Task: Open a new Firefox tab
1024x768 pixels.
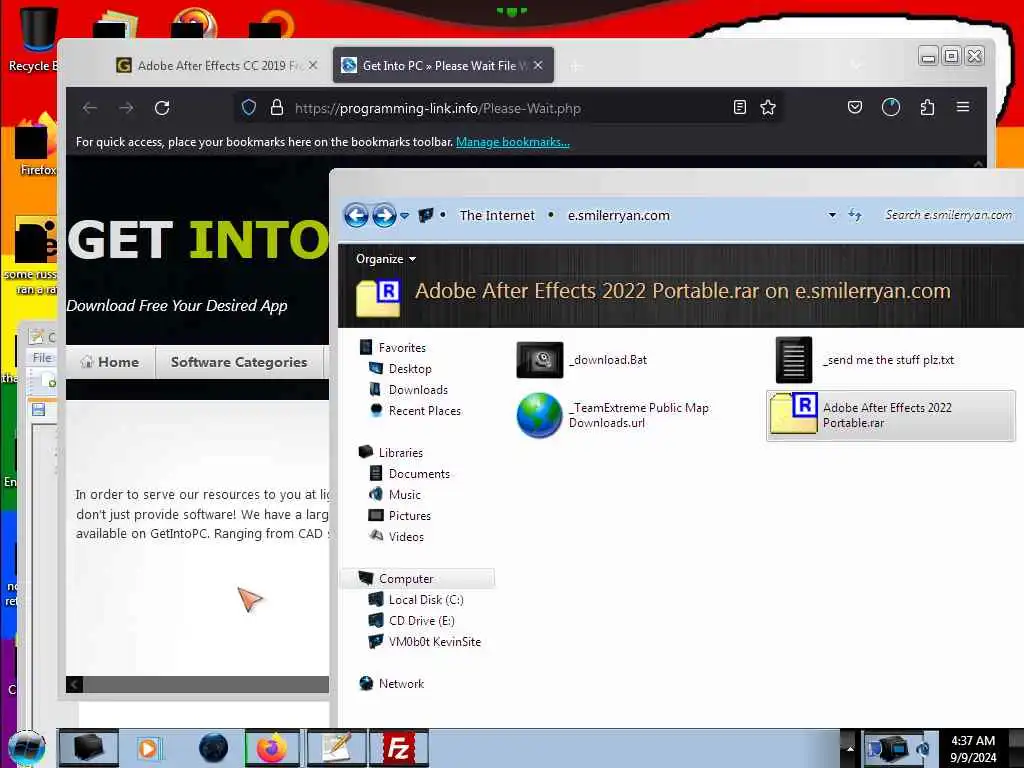Action: [575, 66]
